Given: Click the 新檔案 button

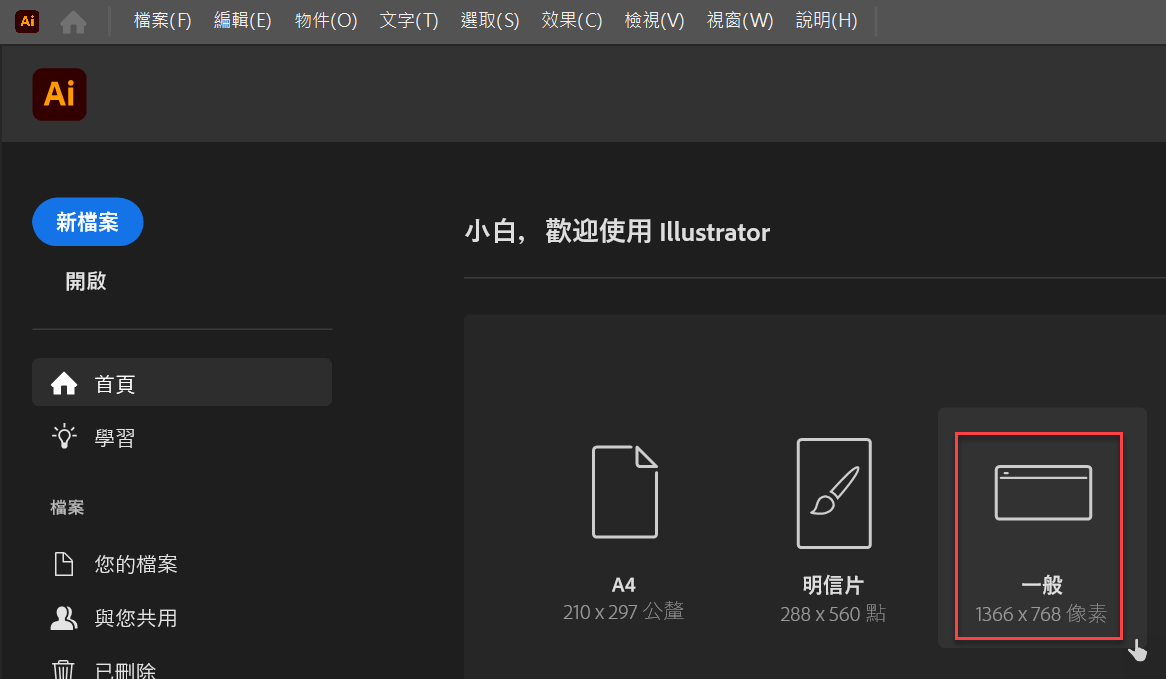Looking at the screenshot, I should pyautogui.click(x=88, y=222).
